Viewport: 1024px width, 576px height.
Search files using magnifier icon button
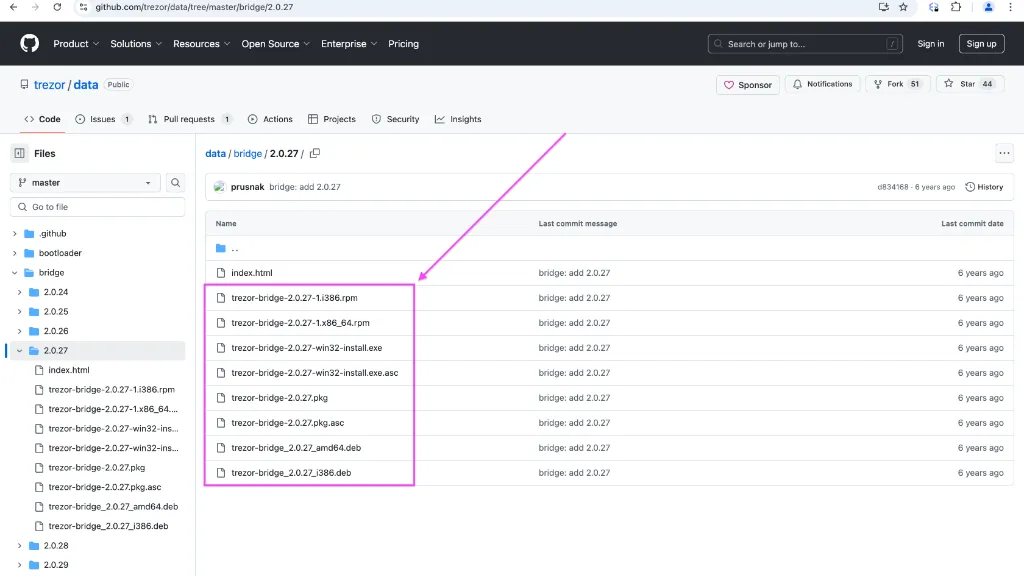click(175, 183)
